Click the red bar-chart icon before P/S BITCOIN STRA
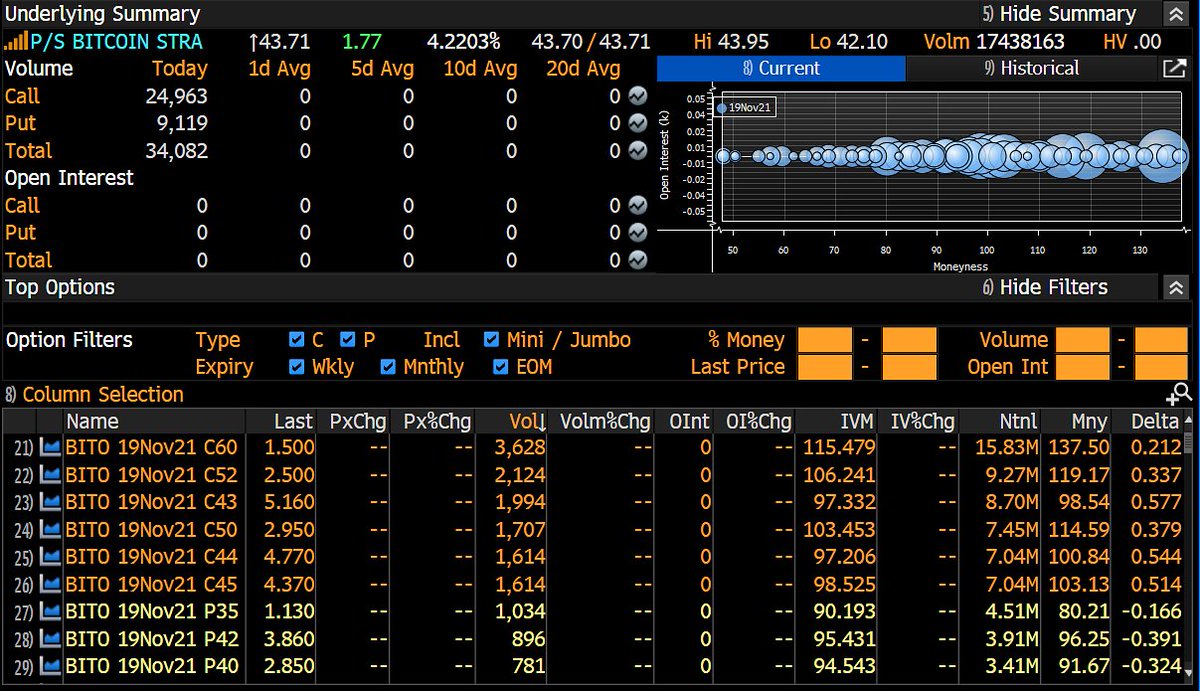The height and width of the screenshot is (691, 1200). 16,42
